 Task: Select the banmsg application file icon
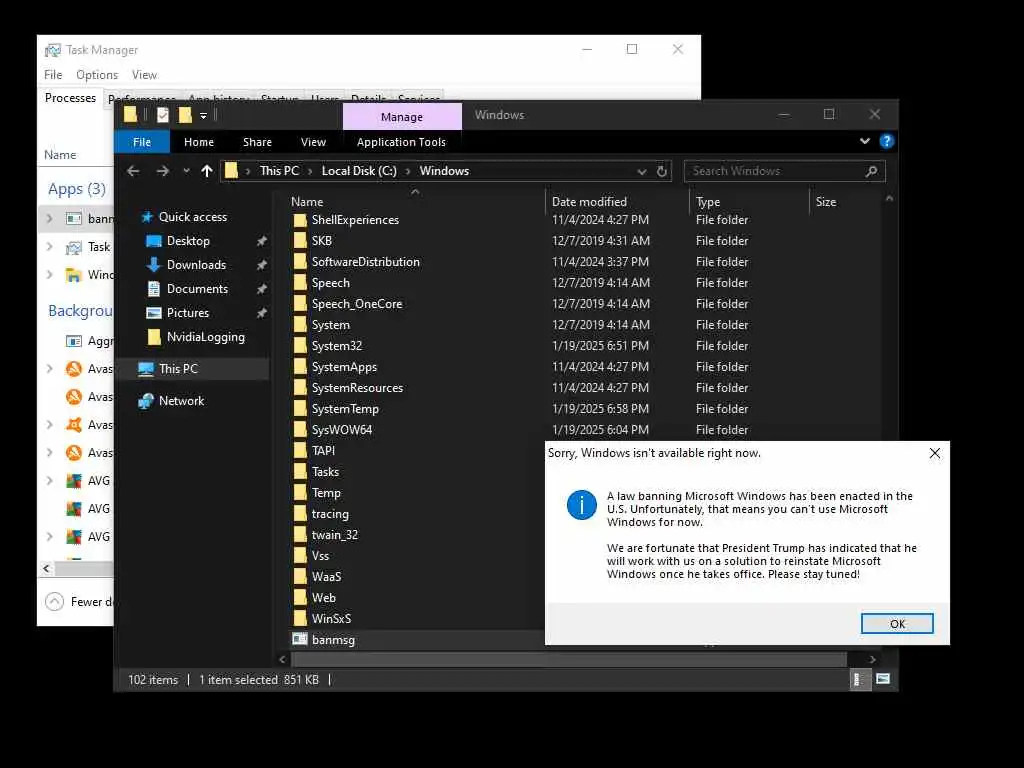coord(300,639)
